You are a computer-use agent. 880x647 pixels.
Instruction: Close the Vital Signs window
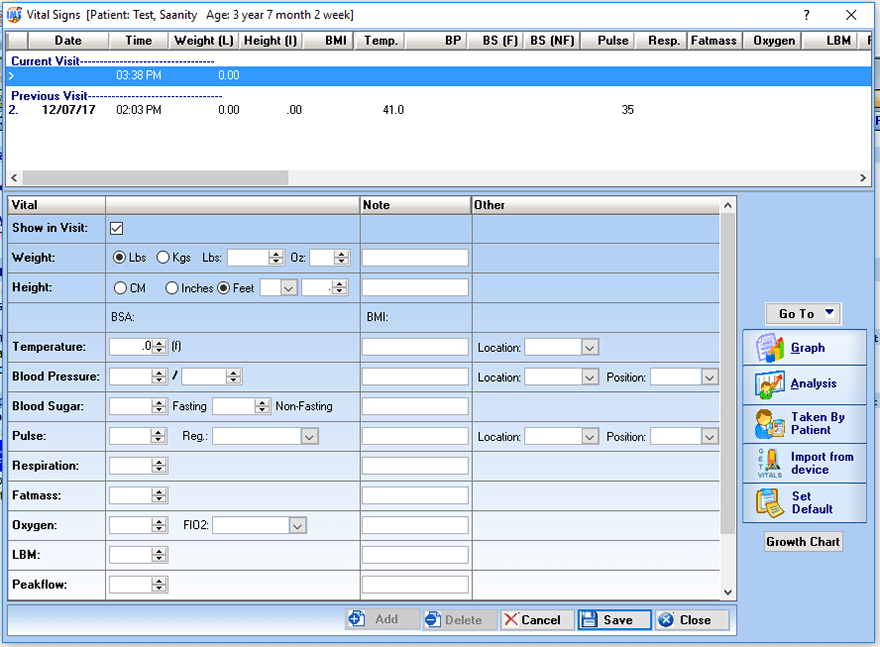691,618
